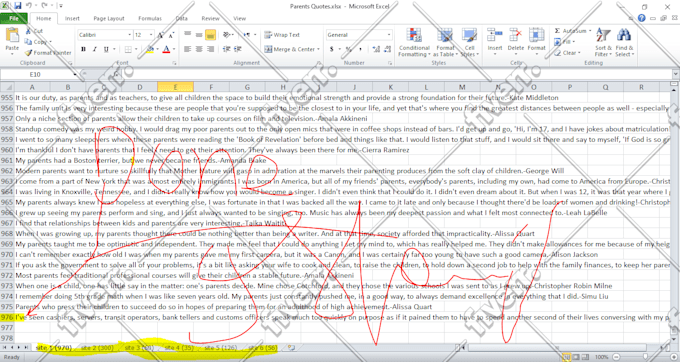Click Undo in Quick Access Toolbar
This screenshot has width=680, height=362.
point(29,6)
